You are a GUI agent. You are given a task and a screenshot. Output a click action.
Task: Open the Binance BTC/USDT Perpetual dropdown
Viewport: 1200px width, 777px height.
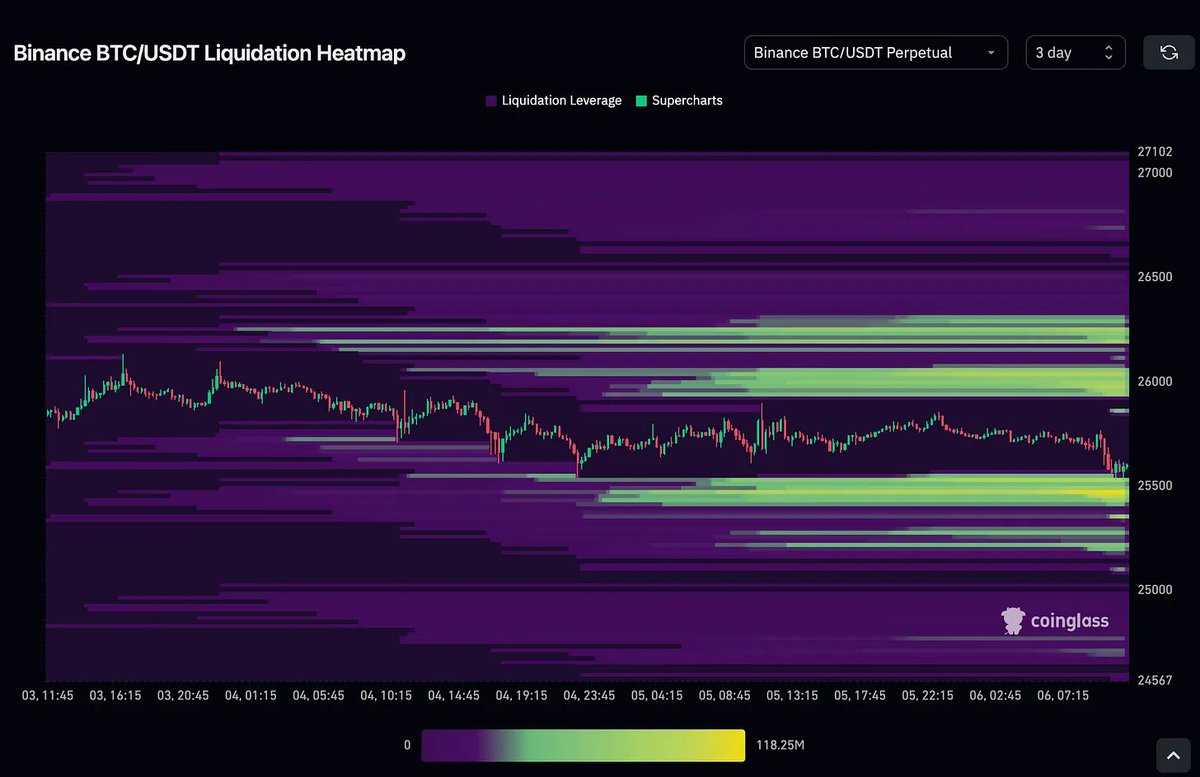tap(876, 53)
